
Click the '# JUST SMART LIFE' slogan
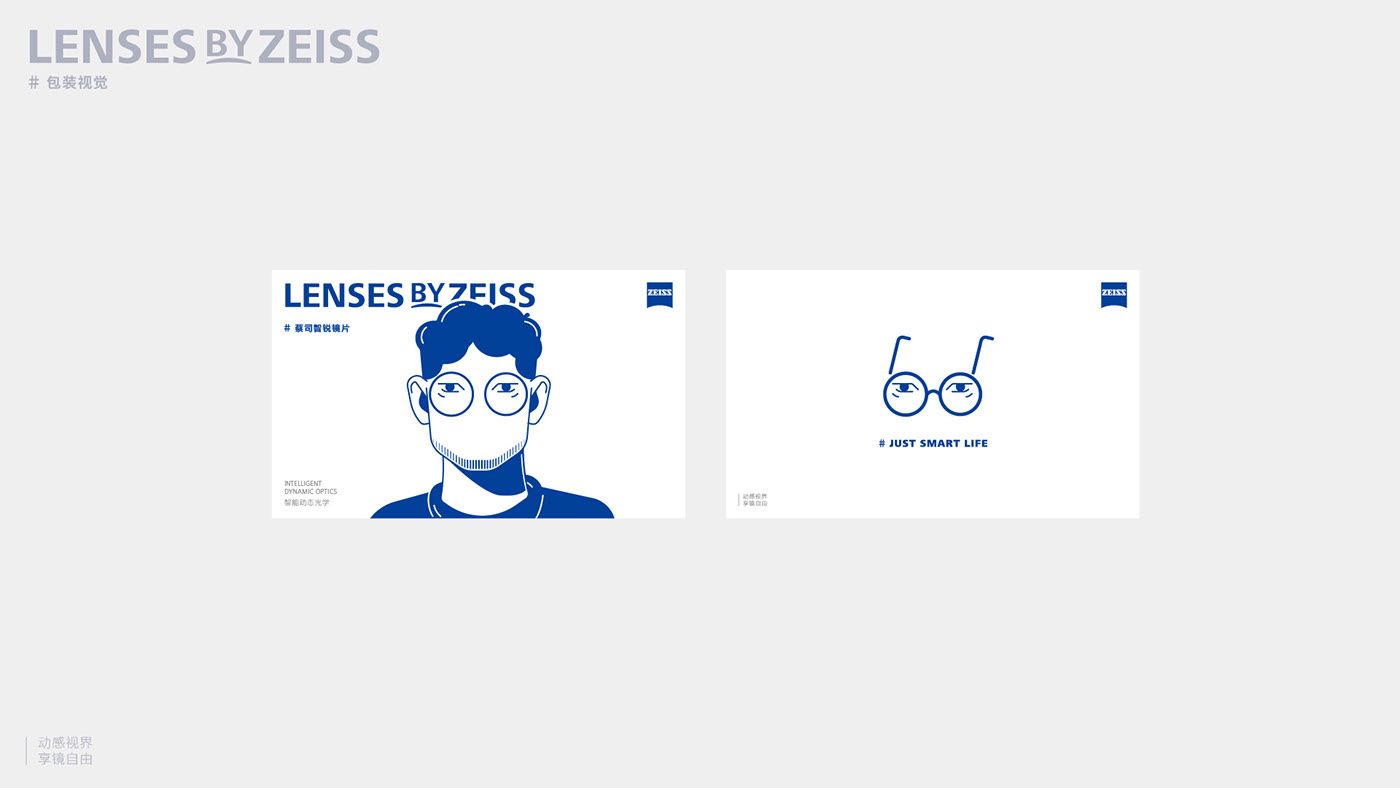[933, 443]
